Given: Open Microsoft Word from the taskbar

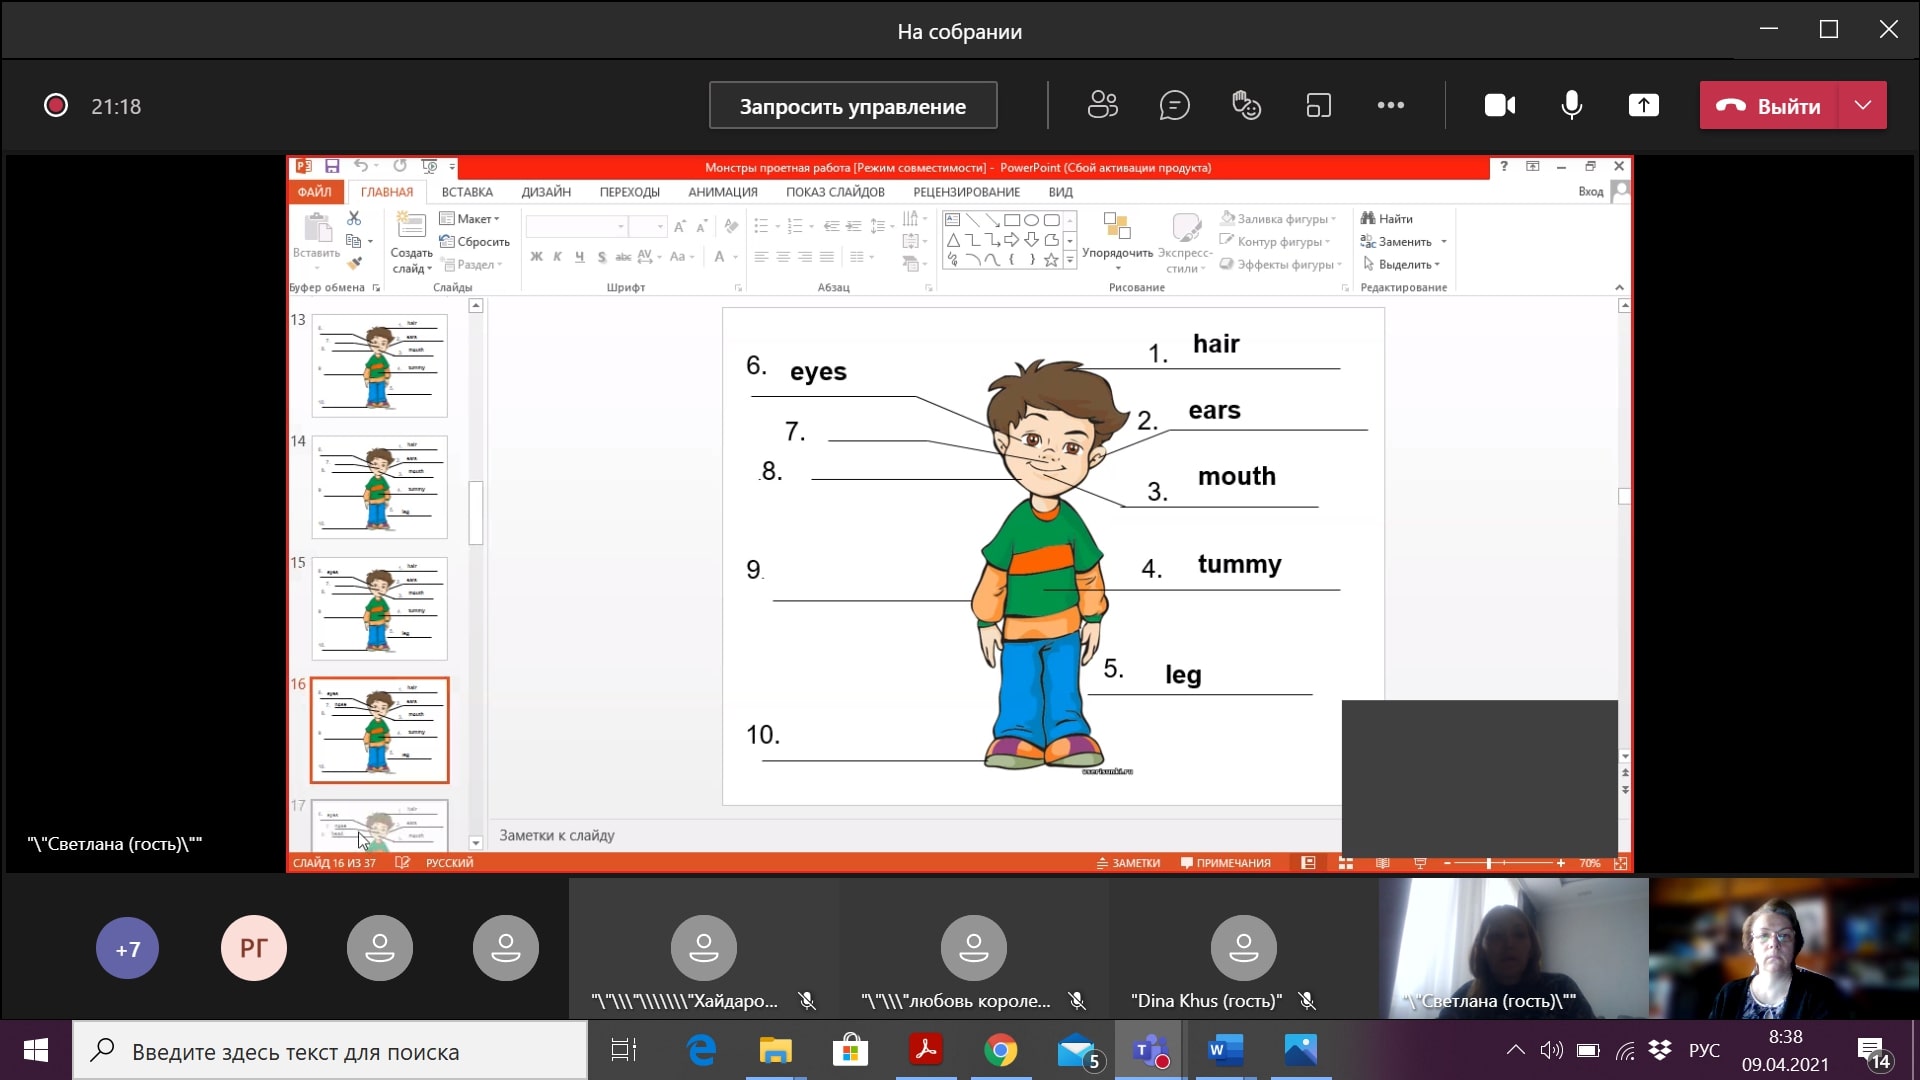Looking at the screenshot, I should pyautogui.click(x=1225, y=1051).
